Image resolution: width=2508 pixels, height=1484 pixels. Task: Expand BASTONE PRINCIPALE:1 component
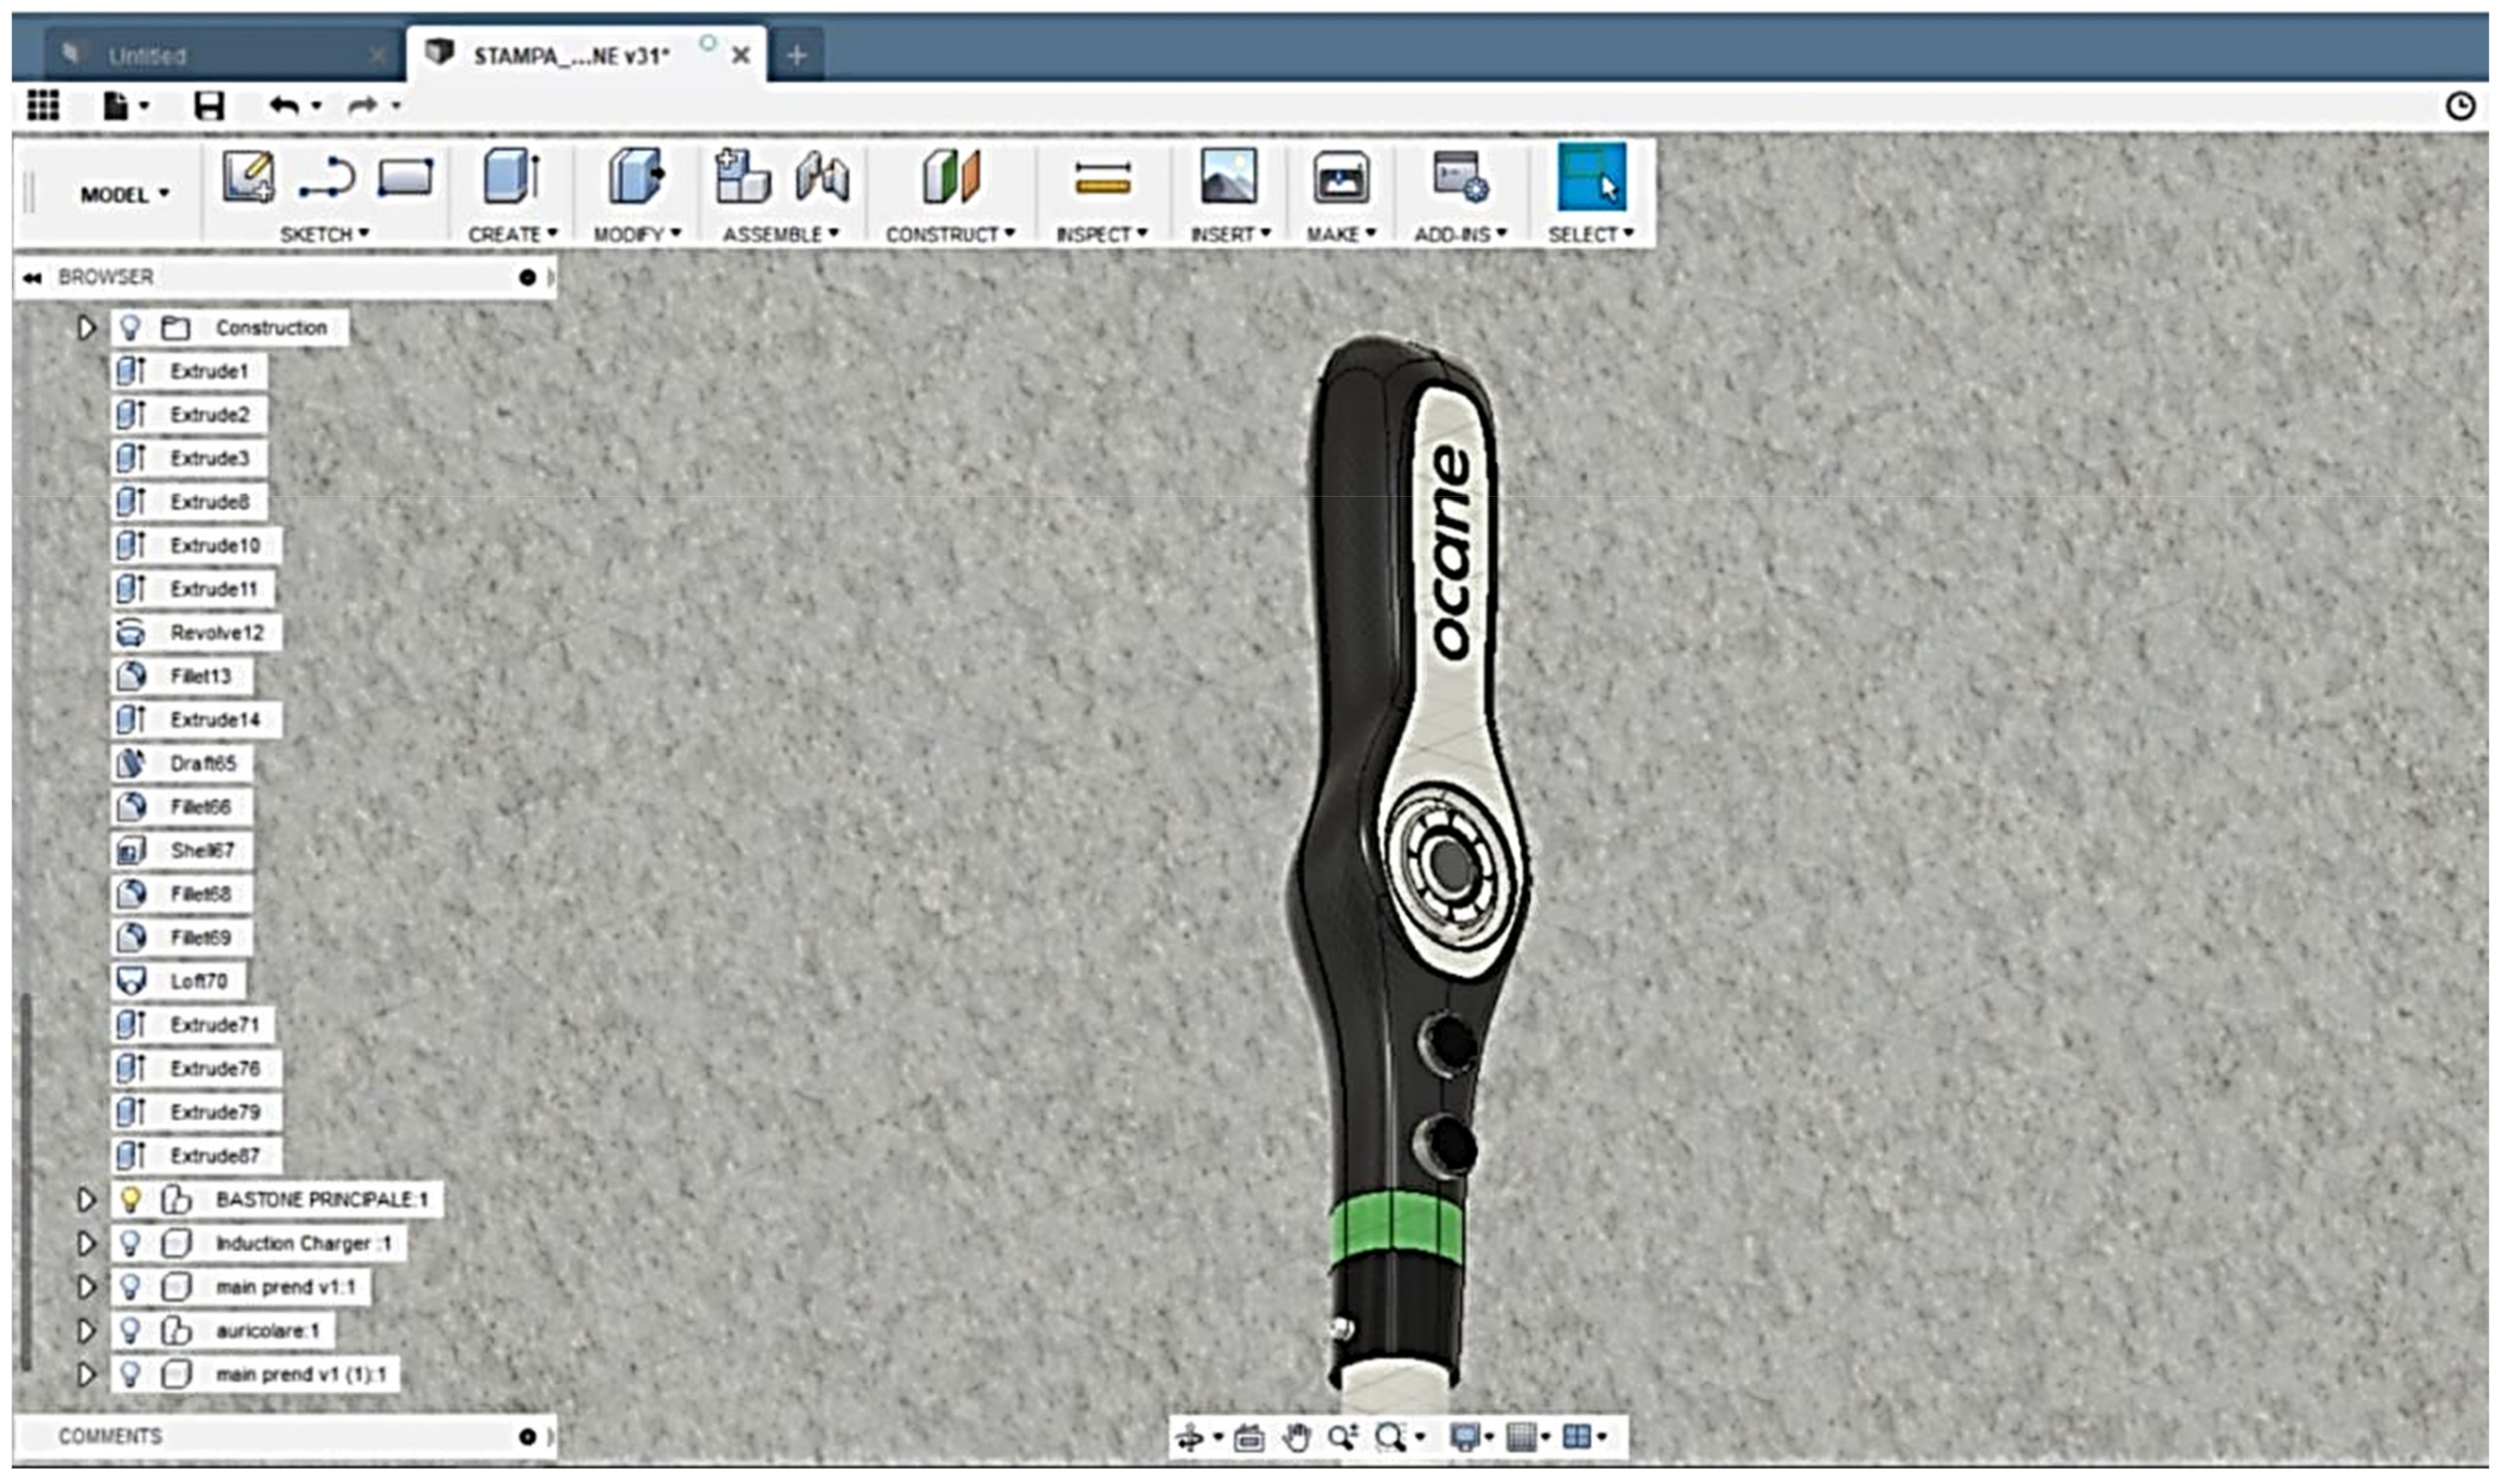pos(86,1199)
